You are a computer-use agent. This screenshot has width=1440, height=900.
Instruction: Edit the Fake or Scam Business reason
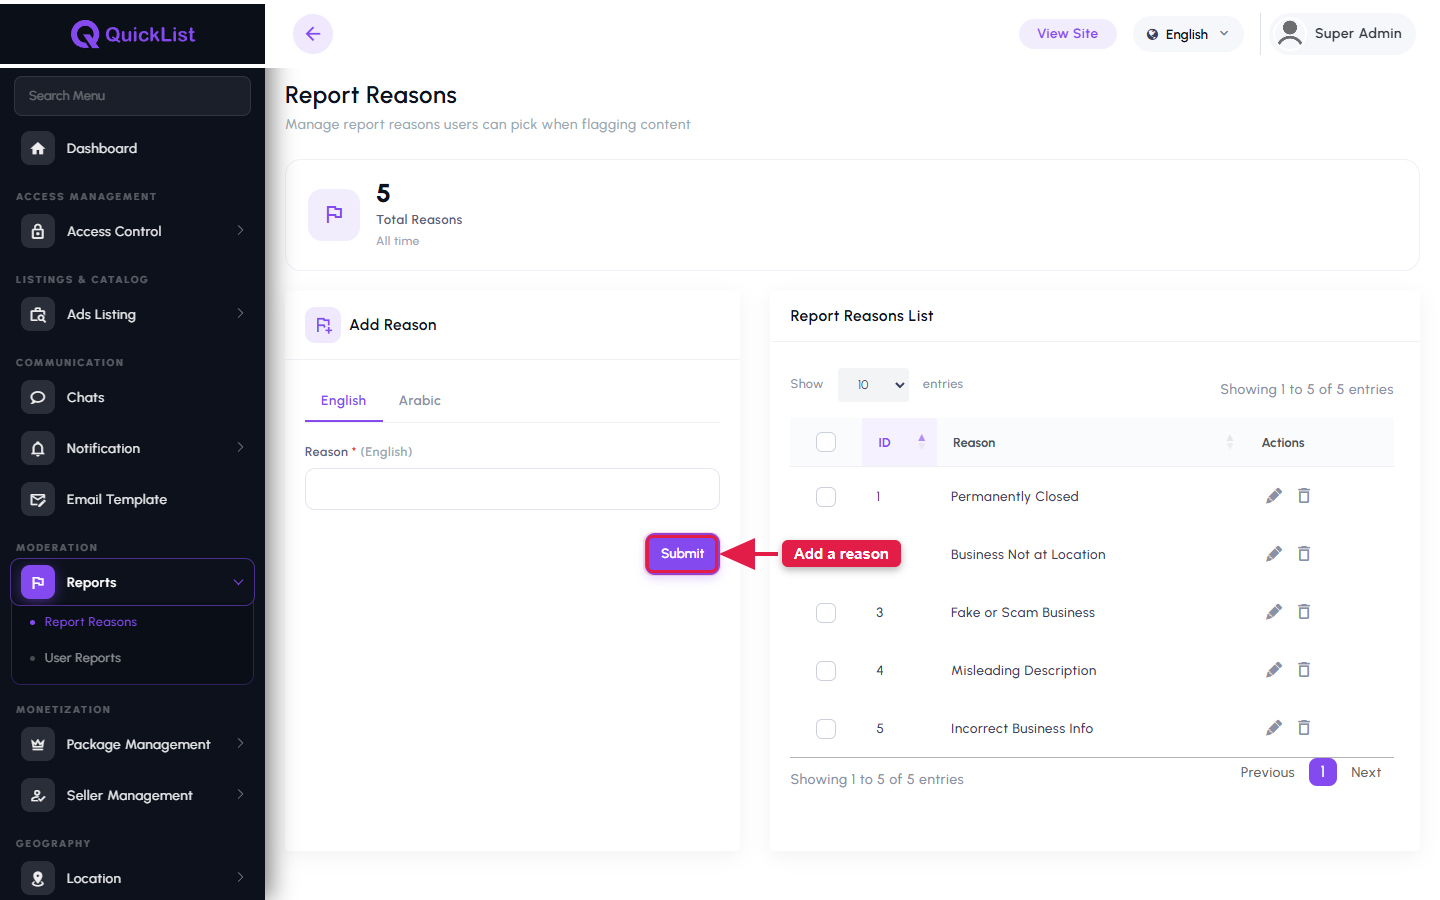[x=1273, y=612]
